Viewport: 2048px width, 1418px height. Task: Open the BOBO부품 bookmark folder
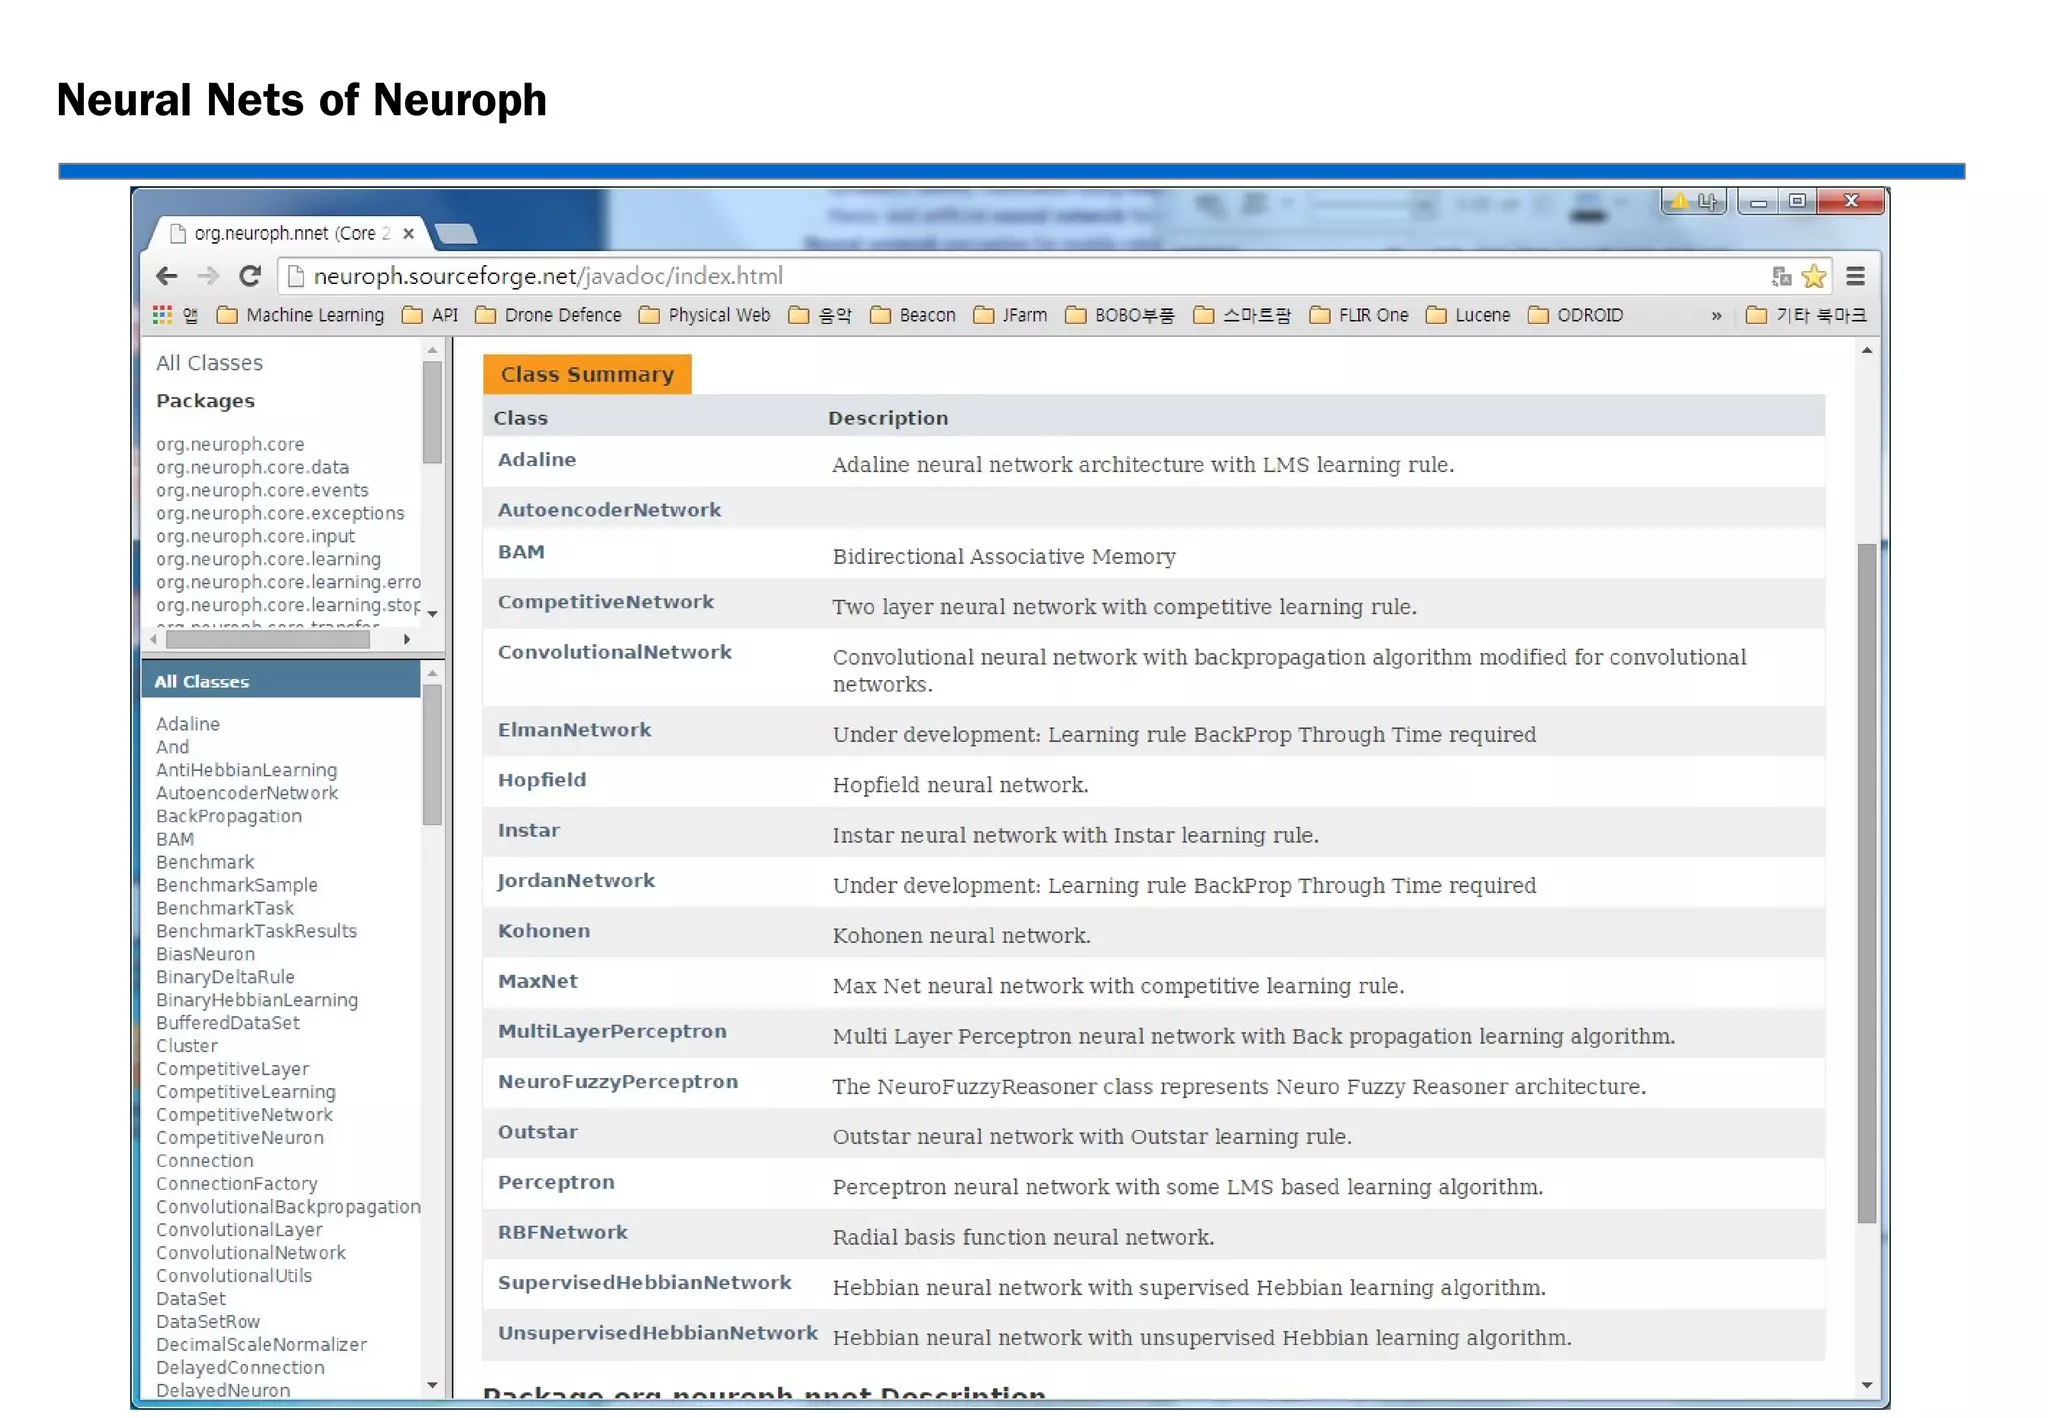[x=1120, y=315]
